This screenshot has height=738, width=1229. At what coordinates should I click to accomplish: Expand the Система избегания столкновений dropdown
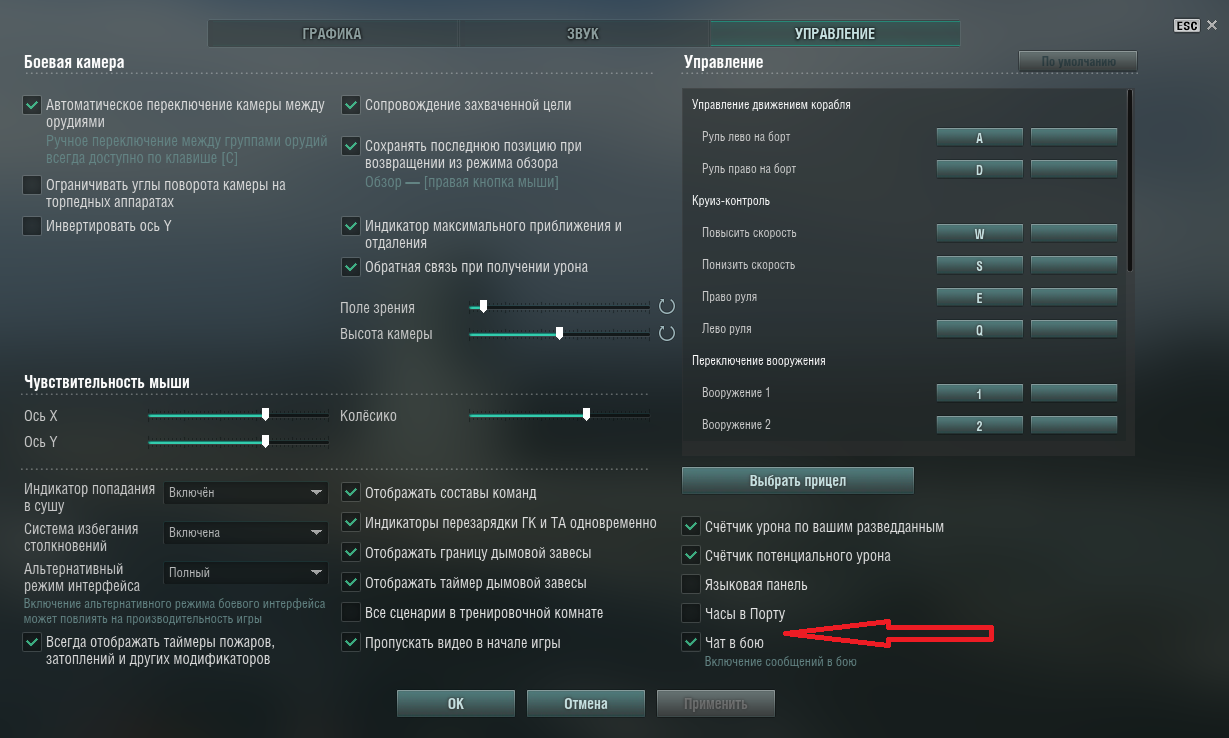pos(246,533)
